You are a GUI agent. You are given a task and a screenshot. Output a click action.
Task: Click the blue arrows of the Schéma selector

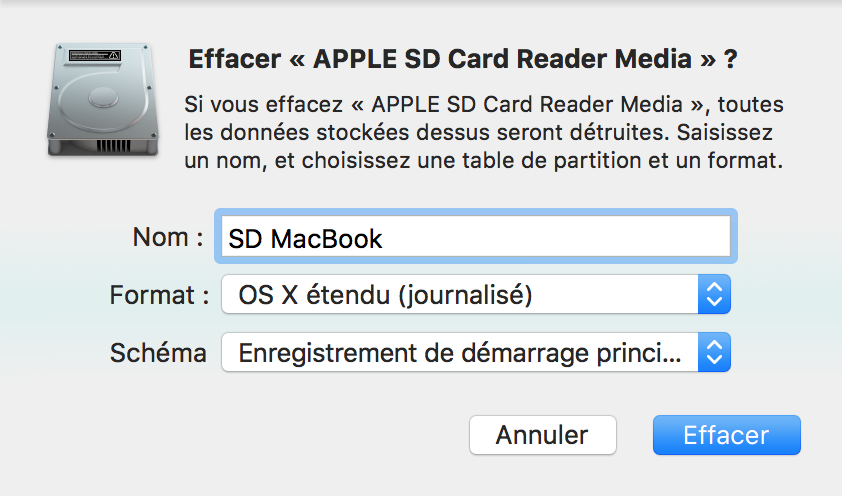click(714, 352)
